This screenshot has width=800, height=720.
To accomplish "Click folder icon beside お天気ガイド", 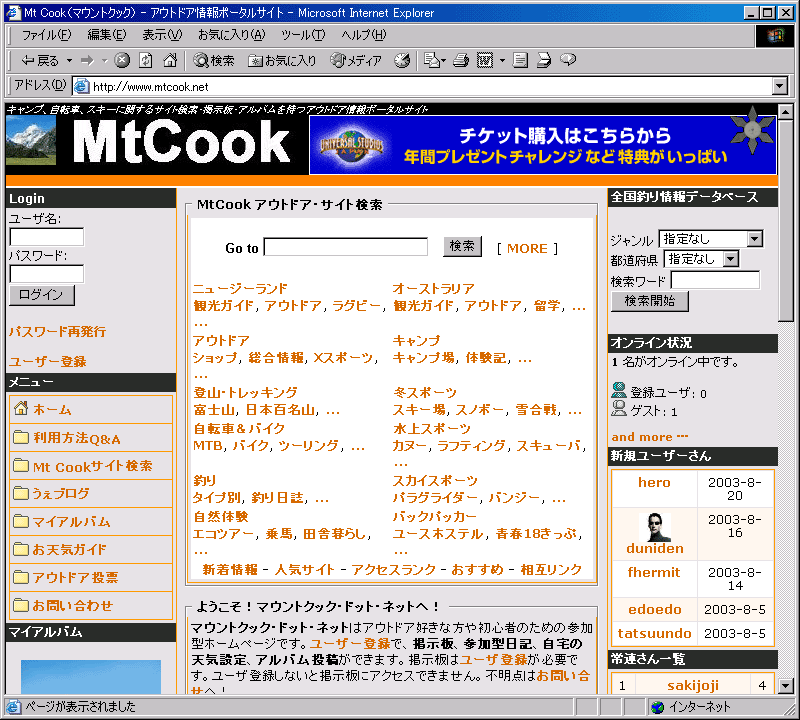I will coord(21,549).
